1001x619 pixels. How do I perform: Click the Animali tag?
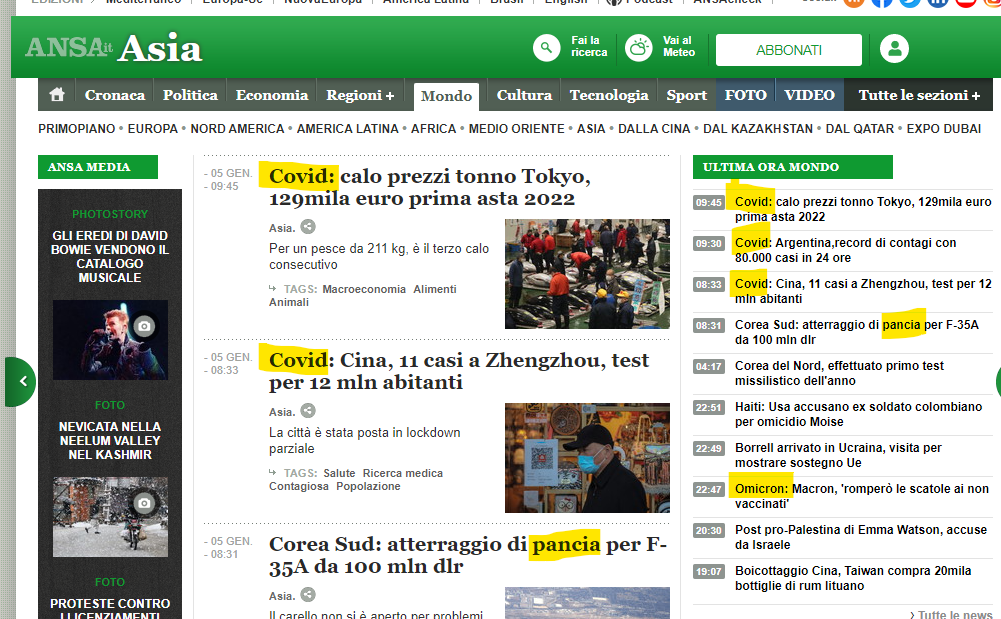pos(289,302)
